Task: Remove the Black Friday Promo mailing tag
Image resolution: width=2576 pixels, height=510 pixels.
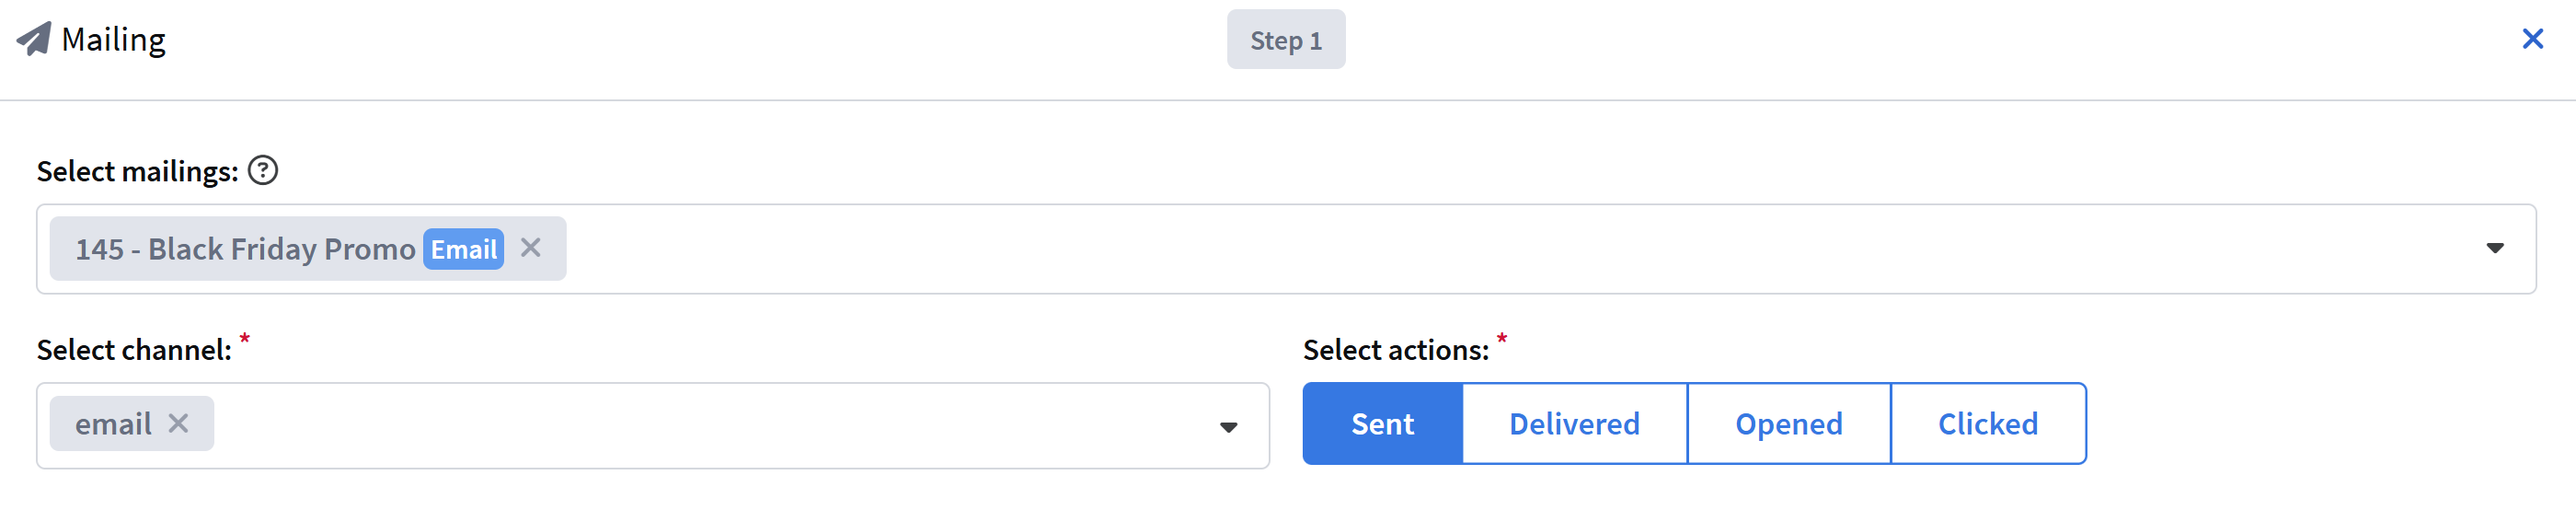Action: [x=531, y=248]
